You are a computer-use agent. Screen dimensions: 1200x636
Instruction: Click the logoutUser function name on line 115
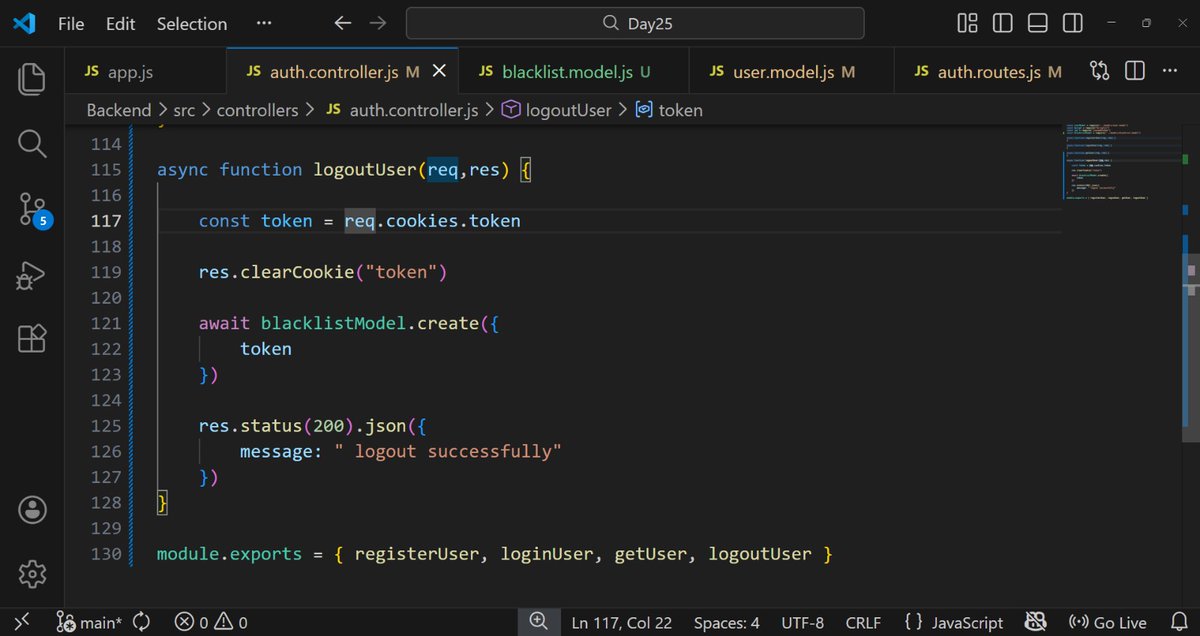coord(365,169)
